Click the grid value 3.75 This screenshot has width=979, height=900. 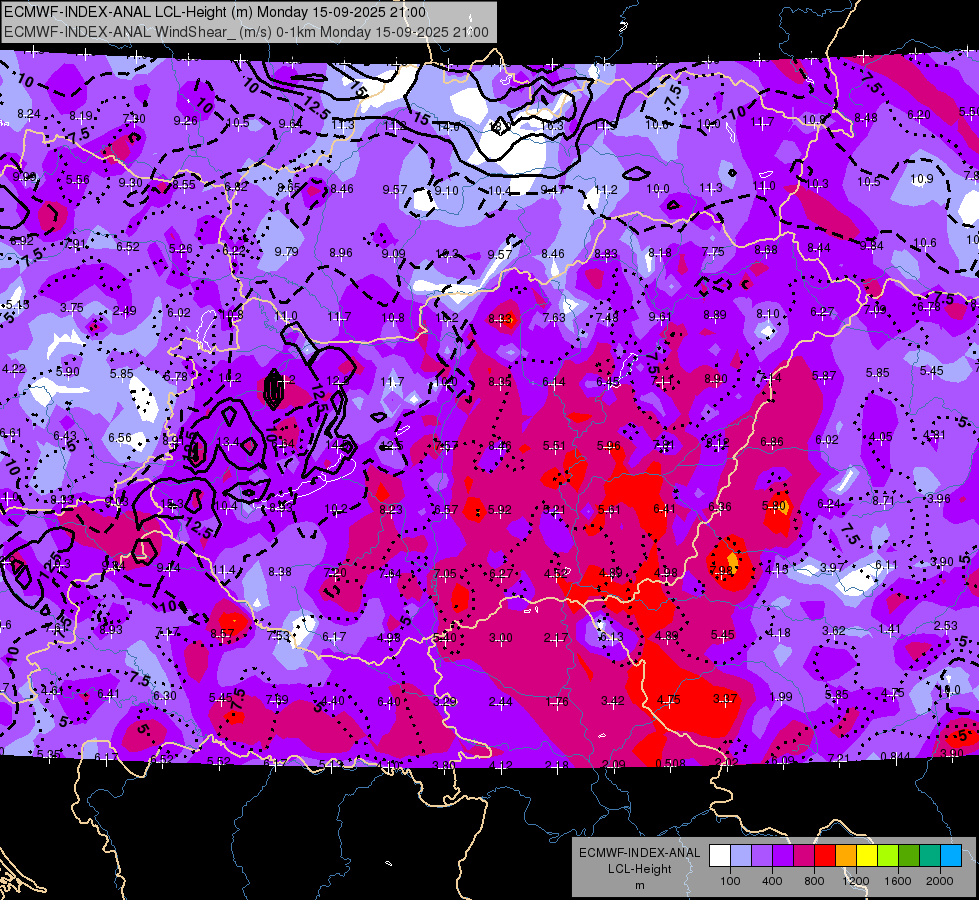coord(72,308)
